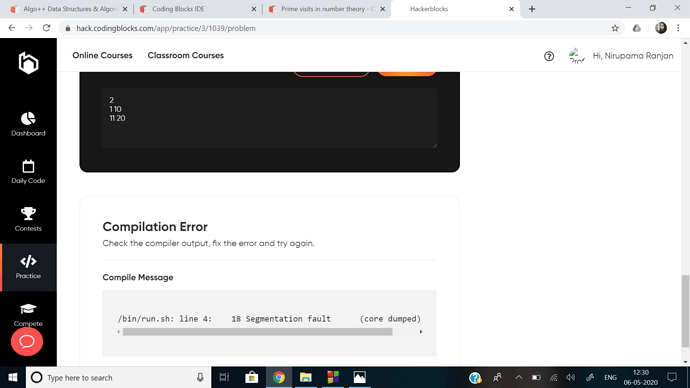The image size is (690, 388).
Task: Click the page vertical scrollbar thumb
Action: (685, 311)
